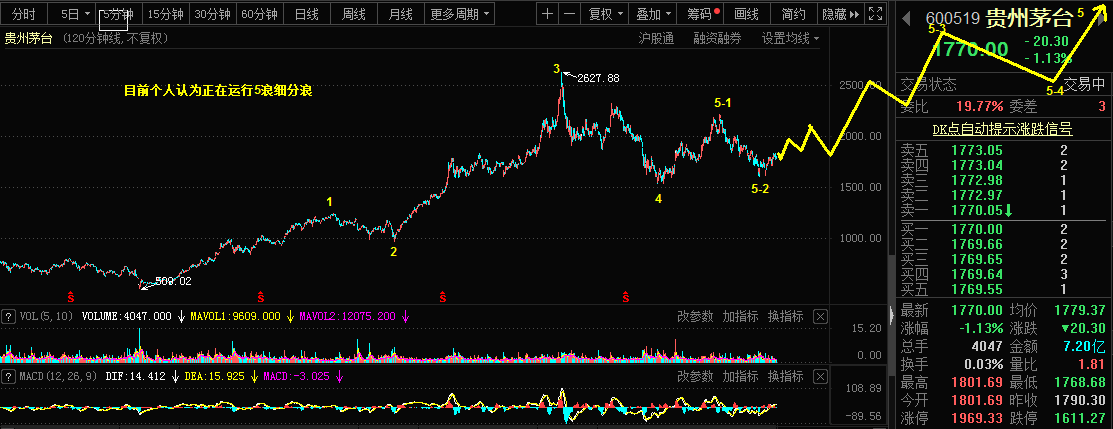The height and width of the screenshot is (429, 1113).
Task: Click the 2627.88 high price label
Action: 598,78
